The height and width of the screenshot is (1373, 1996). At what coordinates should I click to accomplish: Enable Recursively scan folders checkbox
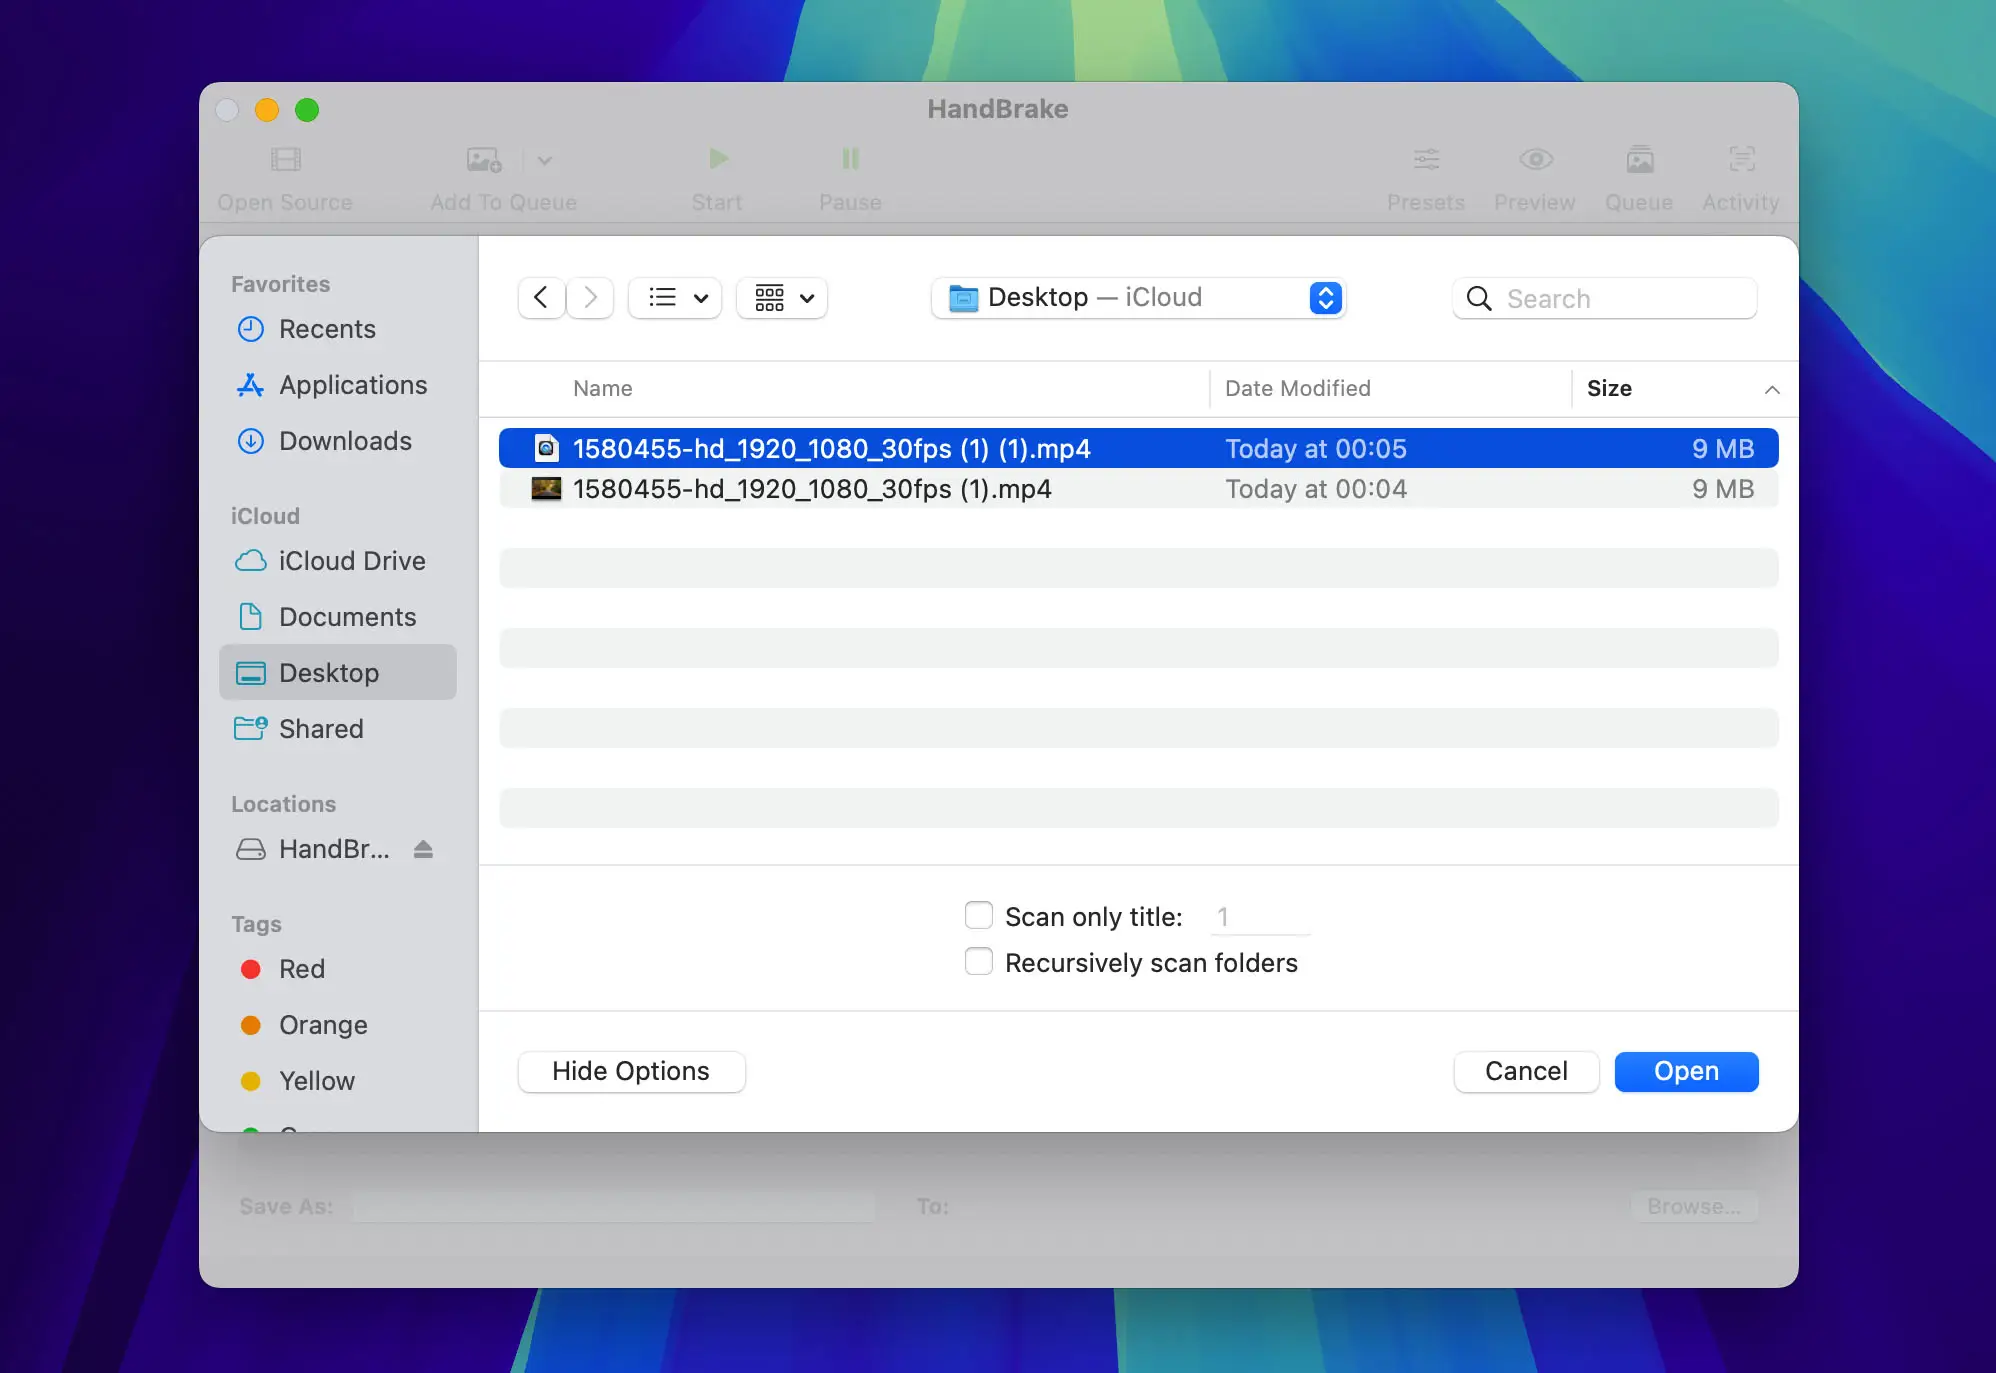pyautogui.click(x=979, y=961)
